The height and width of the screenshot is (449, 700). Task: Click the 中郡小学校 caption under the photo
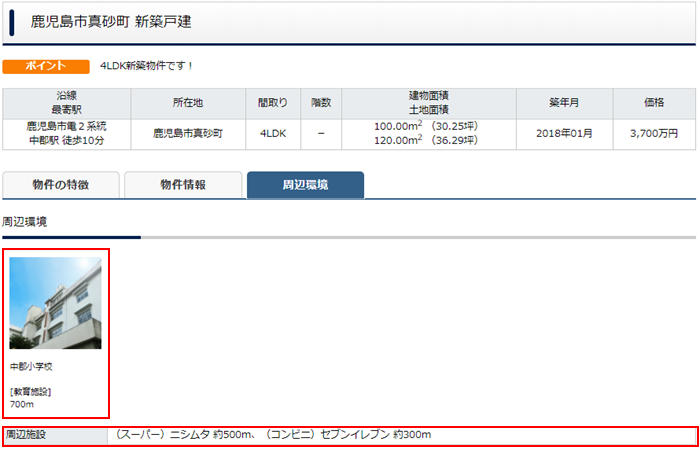click(x=31, y=367)
